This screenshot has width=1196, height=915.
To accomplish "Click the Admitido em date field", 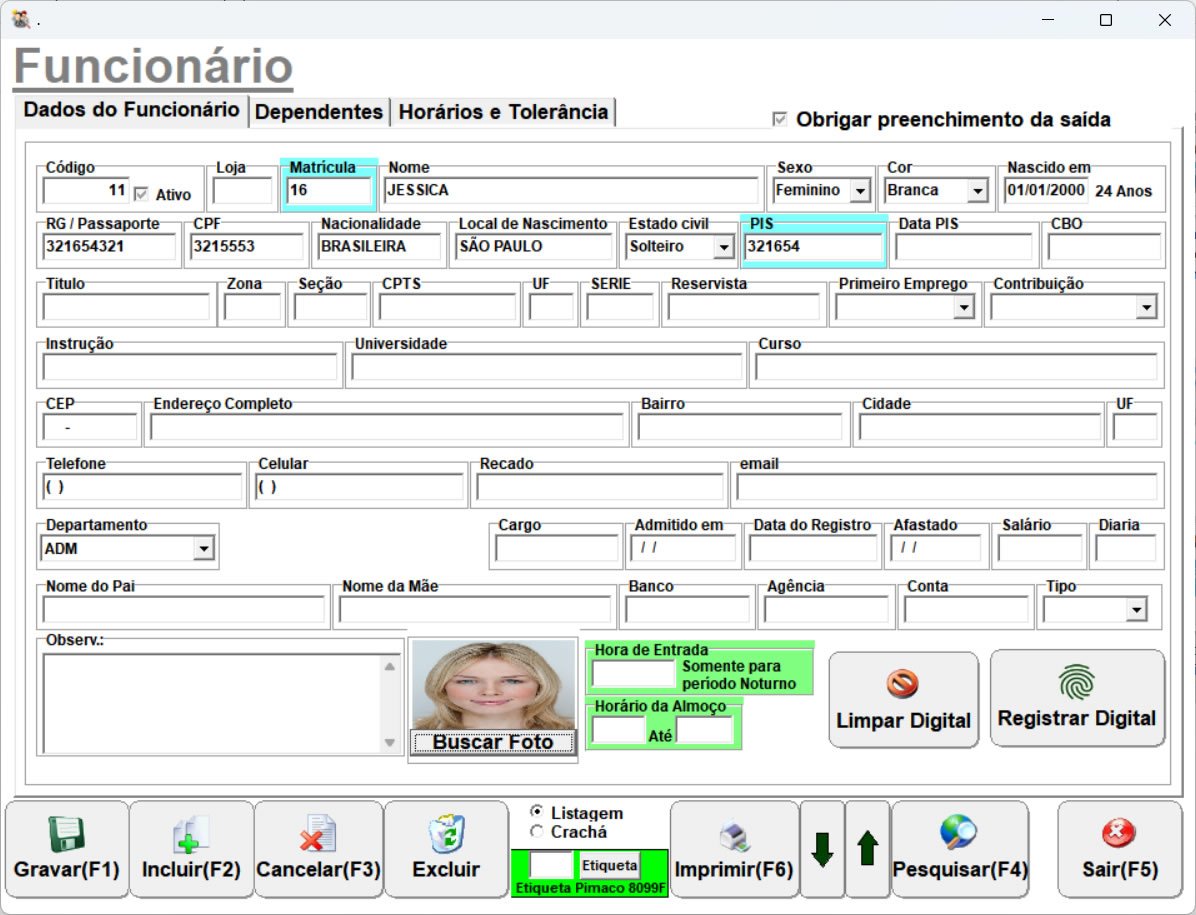I will pyautogui.click(x=683, y=548).
